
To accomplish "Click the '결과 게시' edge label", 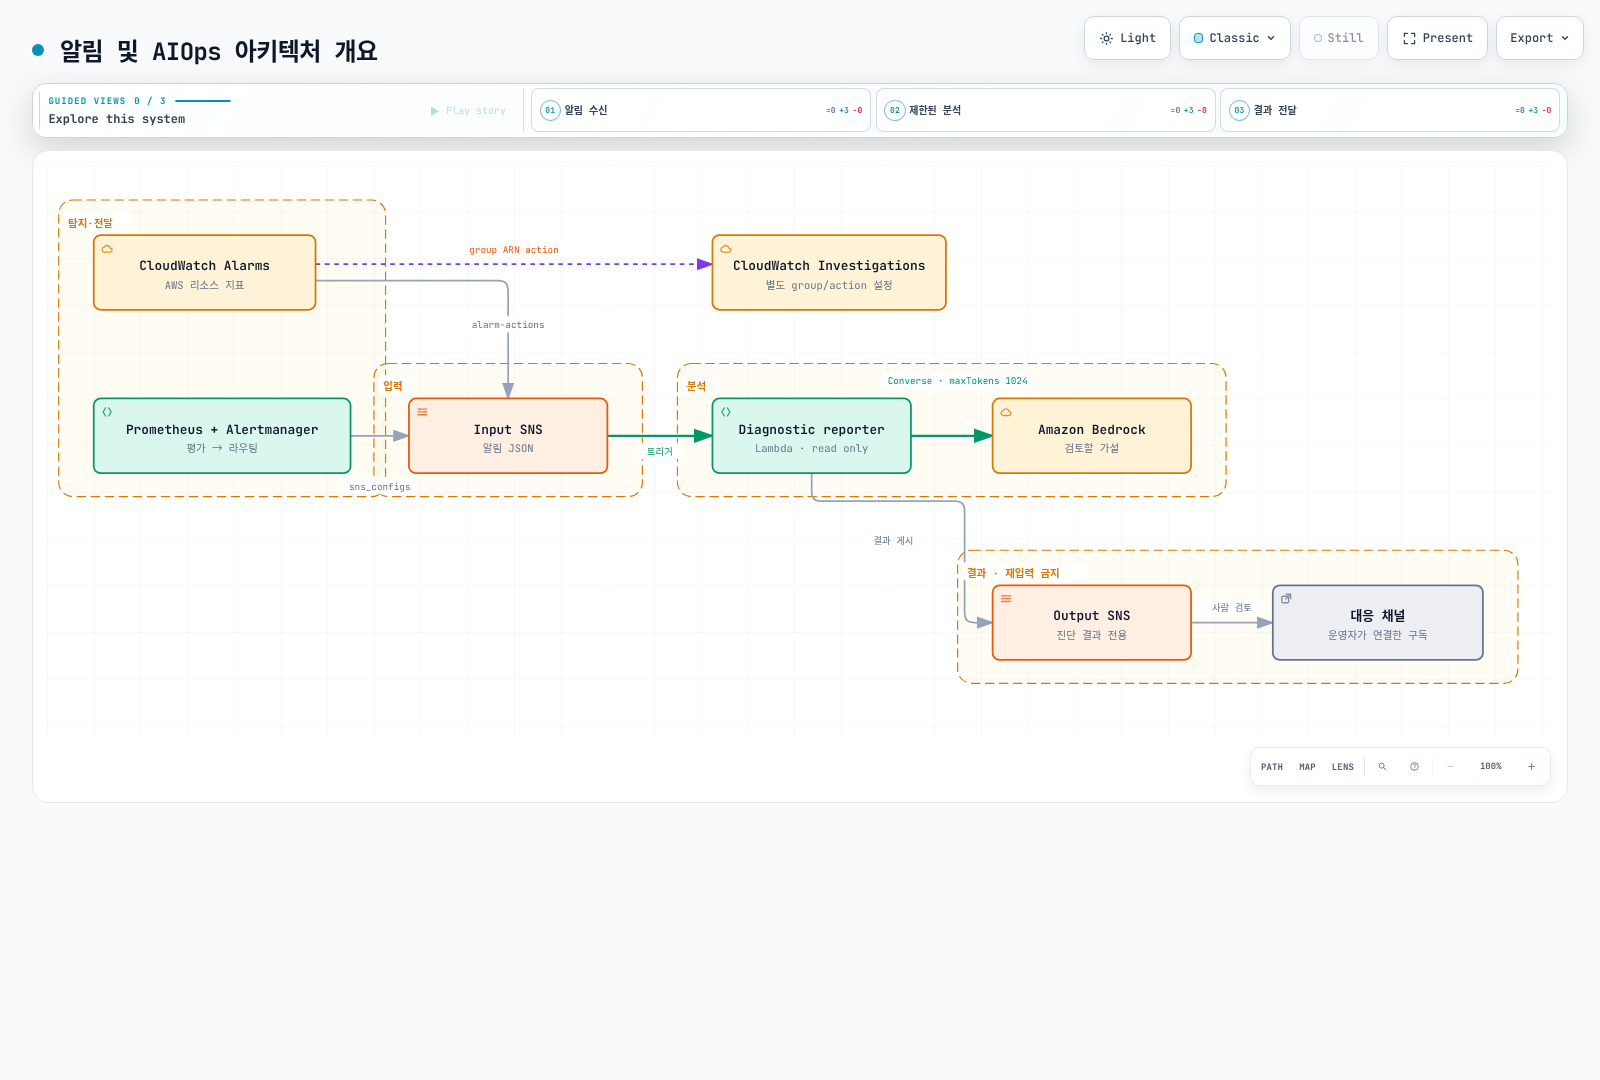I will (893, 541).
